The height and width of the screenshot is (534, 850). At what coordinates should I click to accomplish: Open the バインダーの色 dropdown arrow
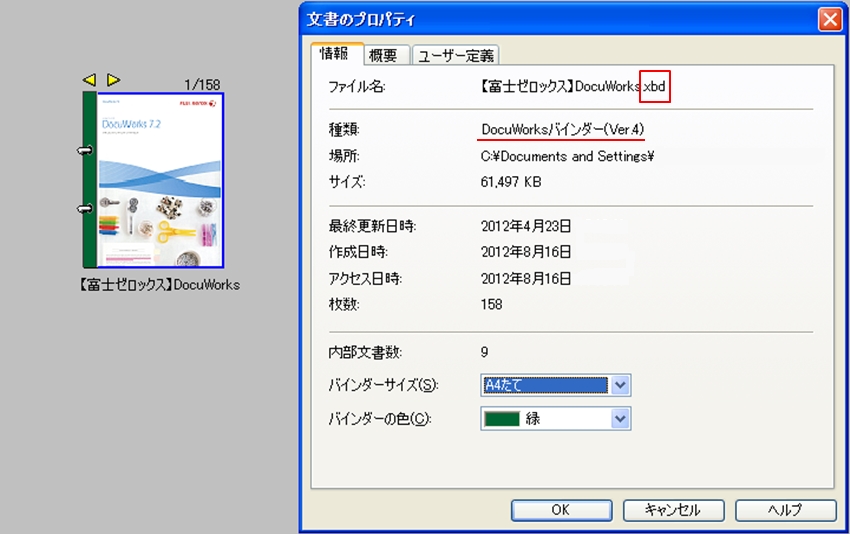620,419
